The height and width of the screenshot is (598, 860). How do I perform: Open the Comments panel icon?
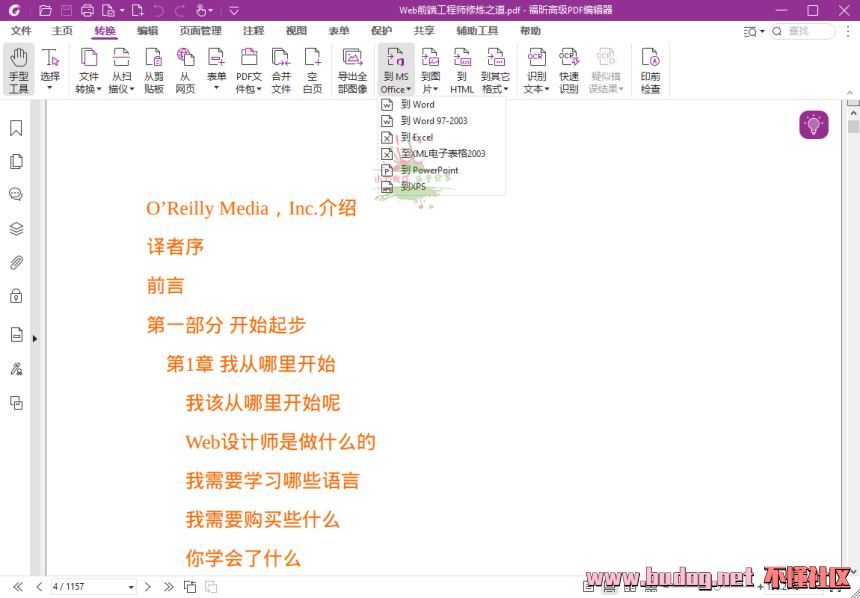coord(16,194)
